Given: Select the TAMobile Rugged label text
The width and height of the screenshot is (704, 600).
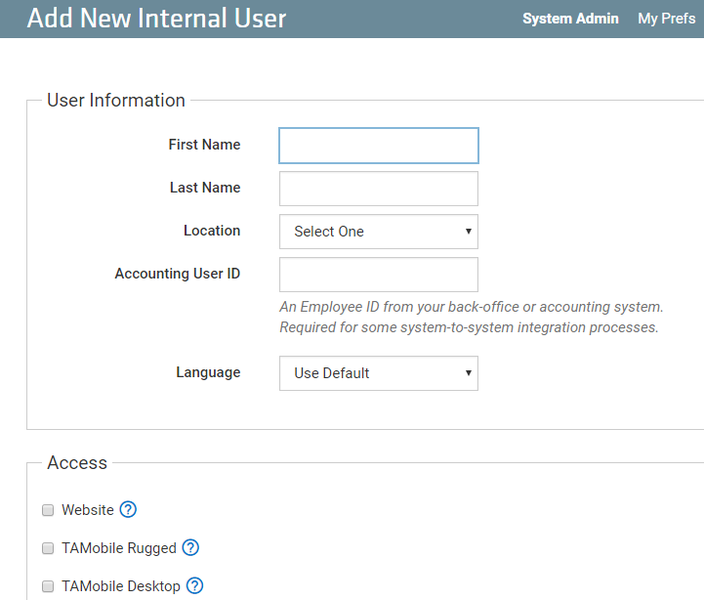Looking at the screenshot, I should coord(119,548).
